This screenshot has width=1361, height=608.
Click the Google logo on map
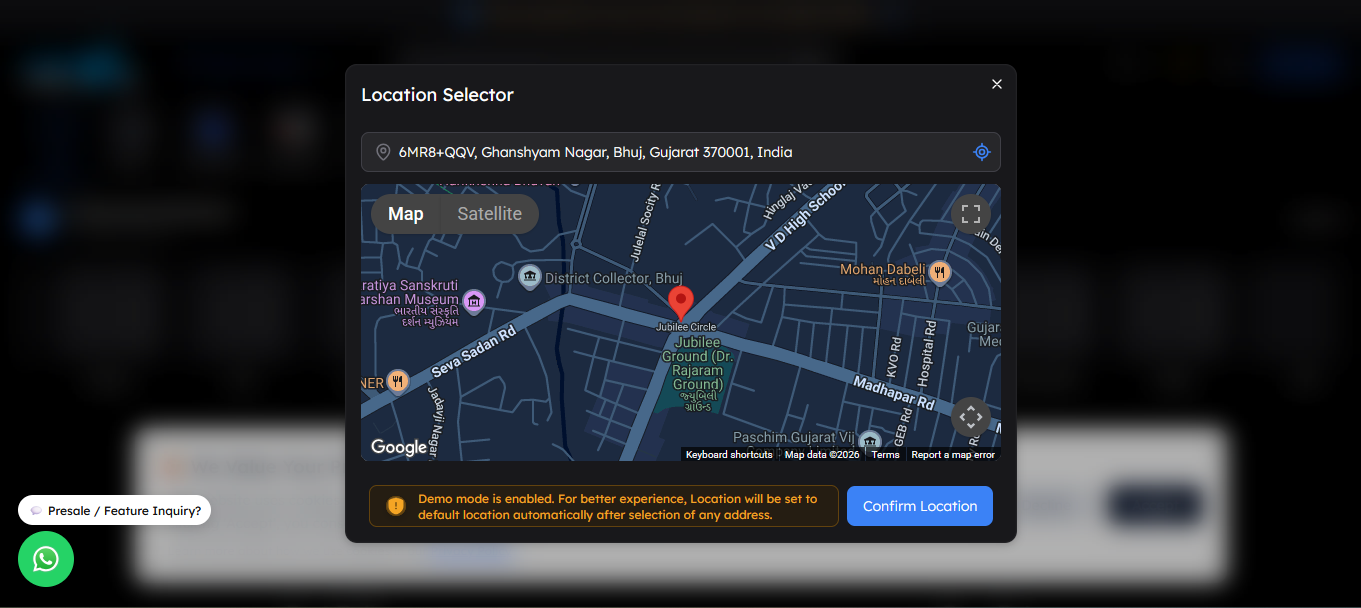tap(398, 447)
